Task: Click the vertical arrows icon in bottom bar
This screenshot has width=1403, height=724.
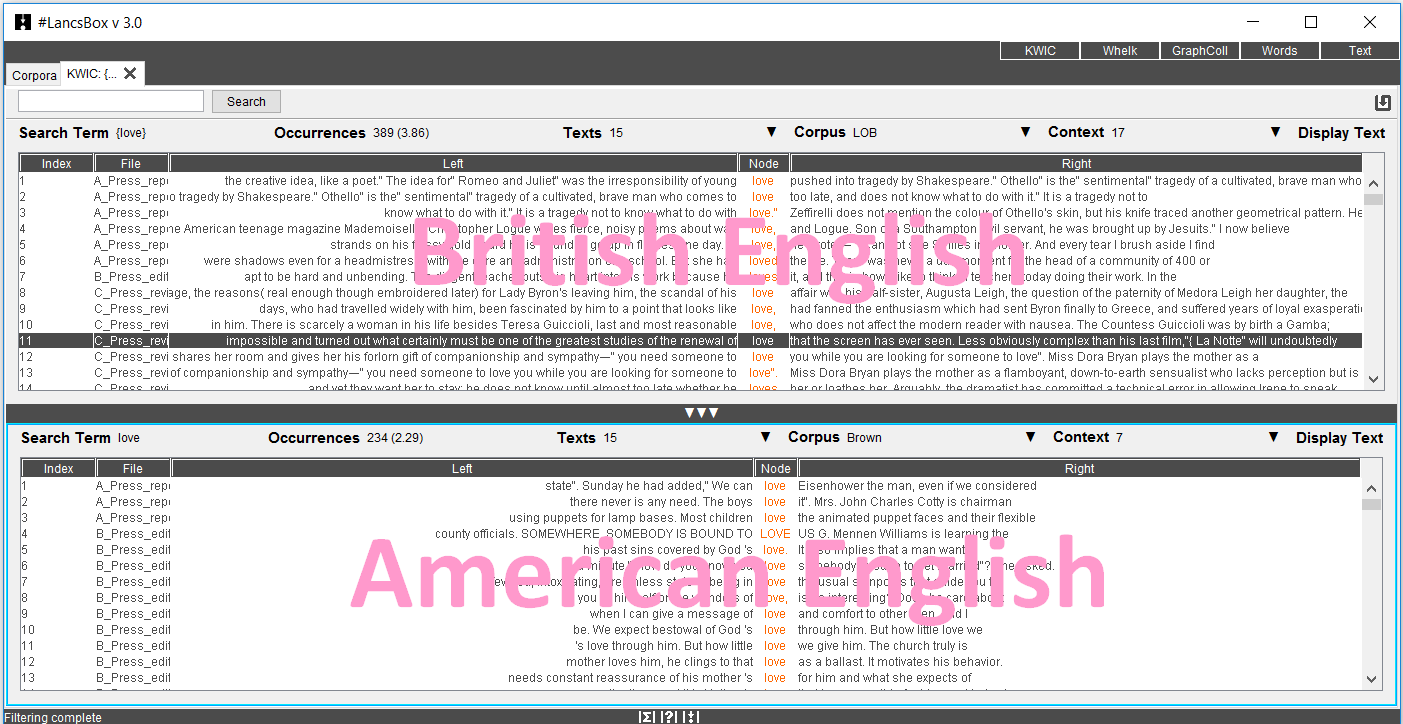Action: tap(690, 716)
